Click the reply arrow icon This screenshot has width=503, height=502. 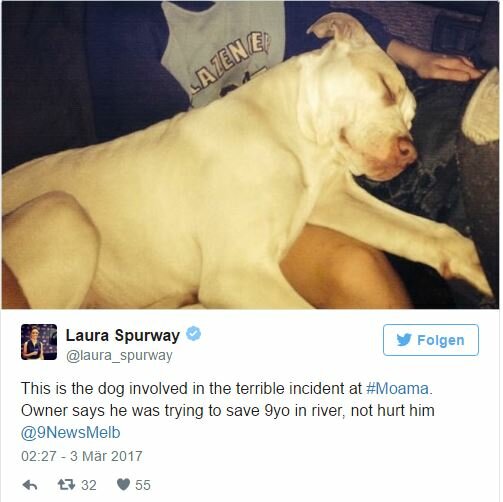[30, 485]
